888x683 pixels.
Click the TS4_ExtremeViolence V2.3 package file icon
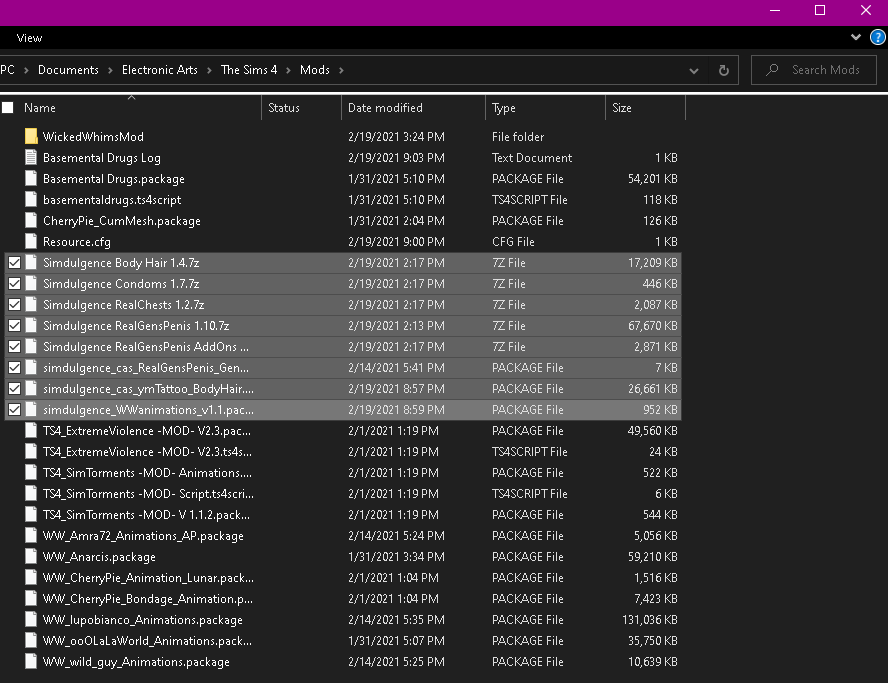tap(32, 430)
